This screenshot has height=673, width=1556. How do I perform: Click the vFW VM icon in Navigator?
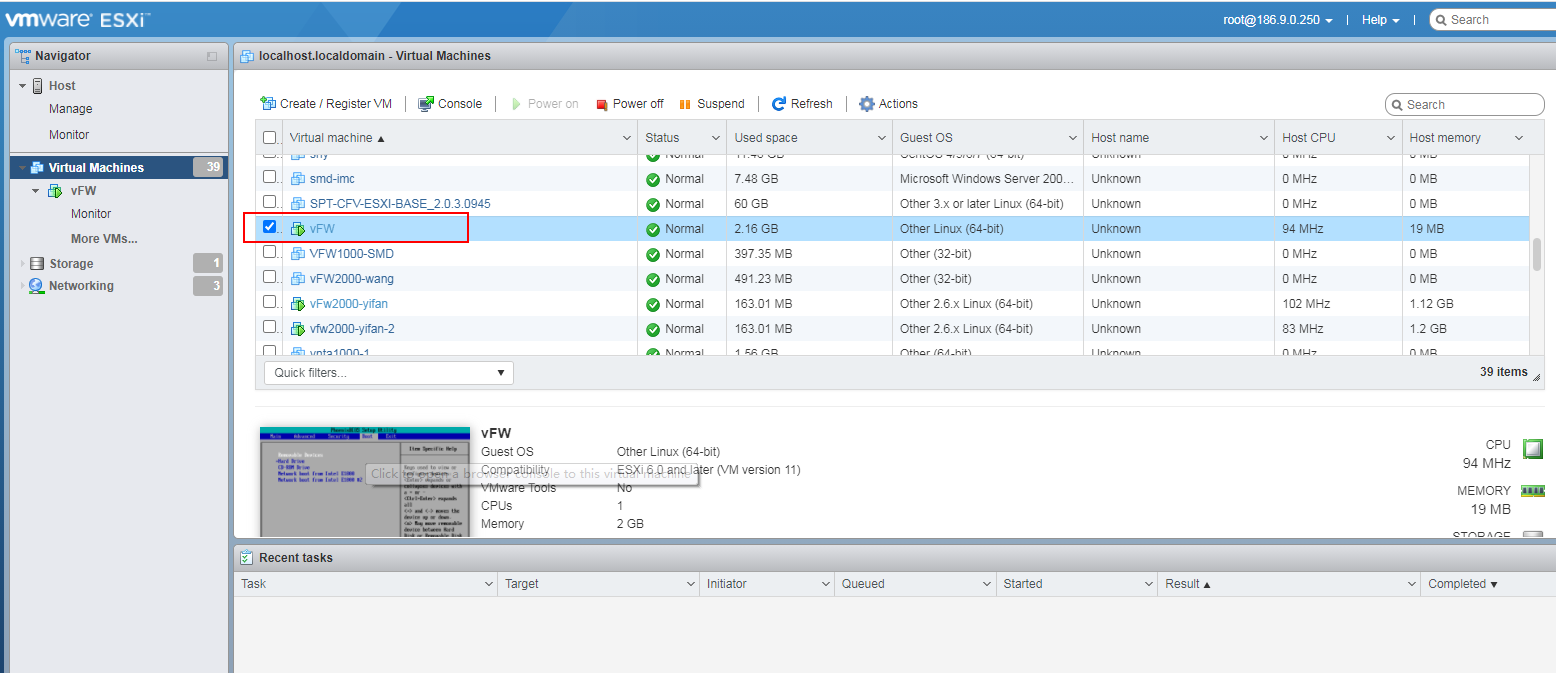tap(55, 191)
